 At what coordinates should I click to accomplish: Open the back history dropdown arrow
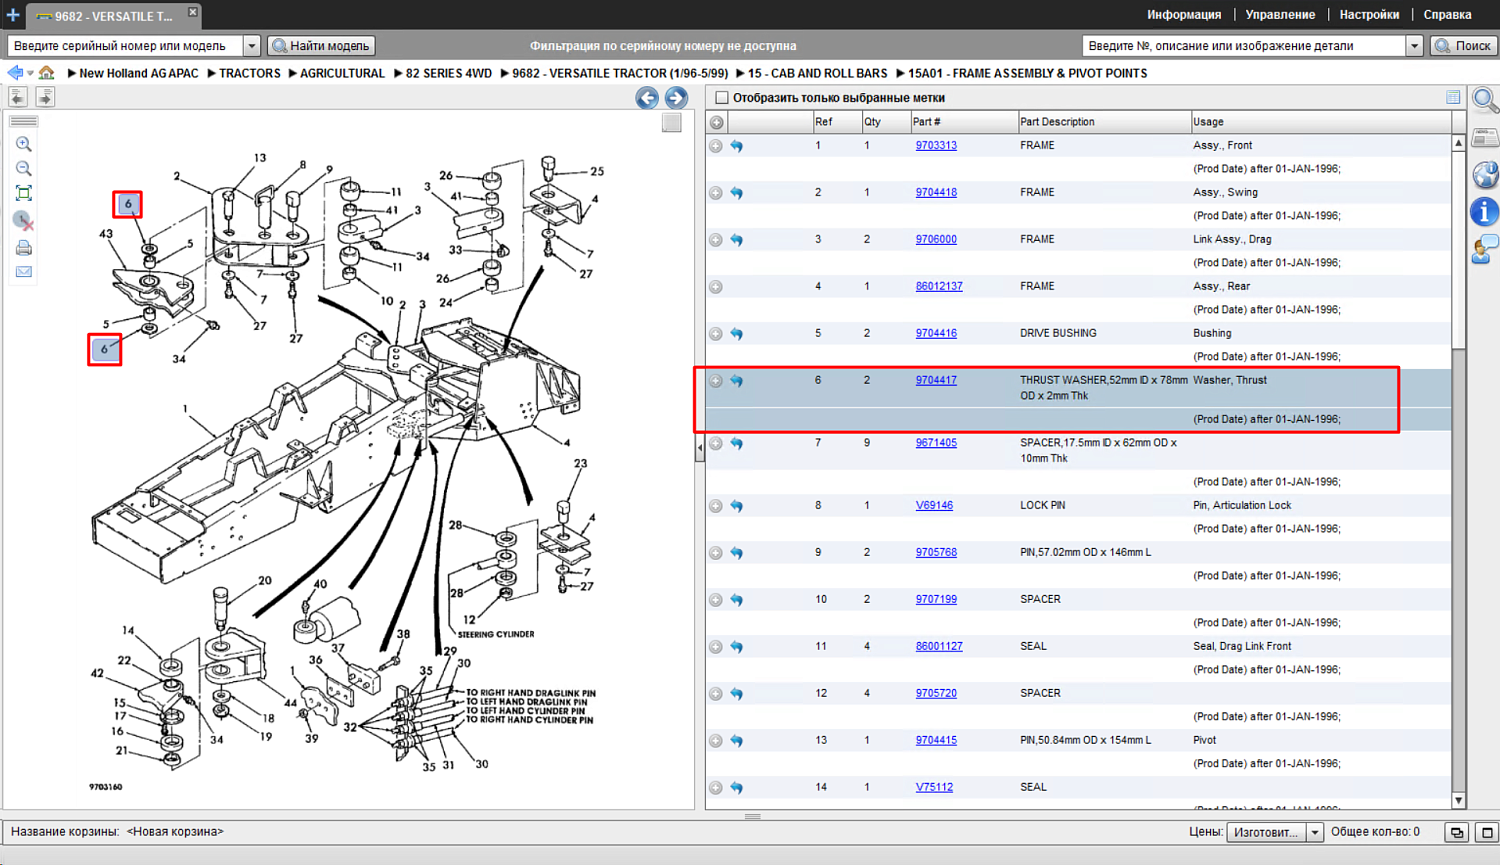[30, 73]
